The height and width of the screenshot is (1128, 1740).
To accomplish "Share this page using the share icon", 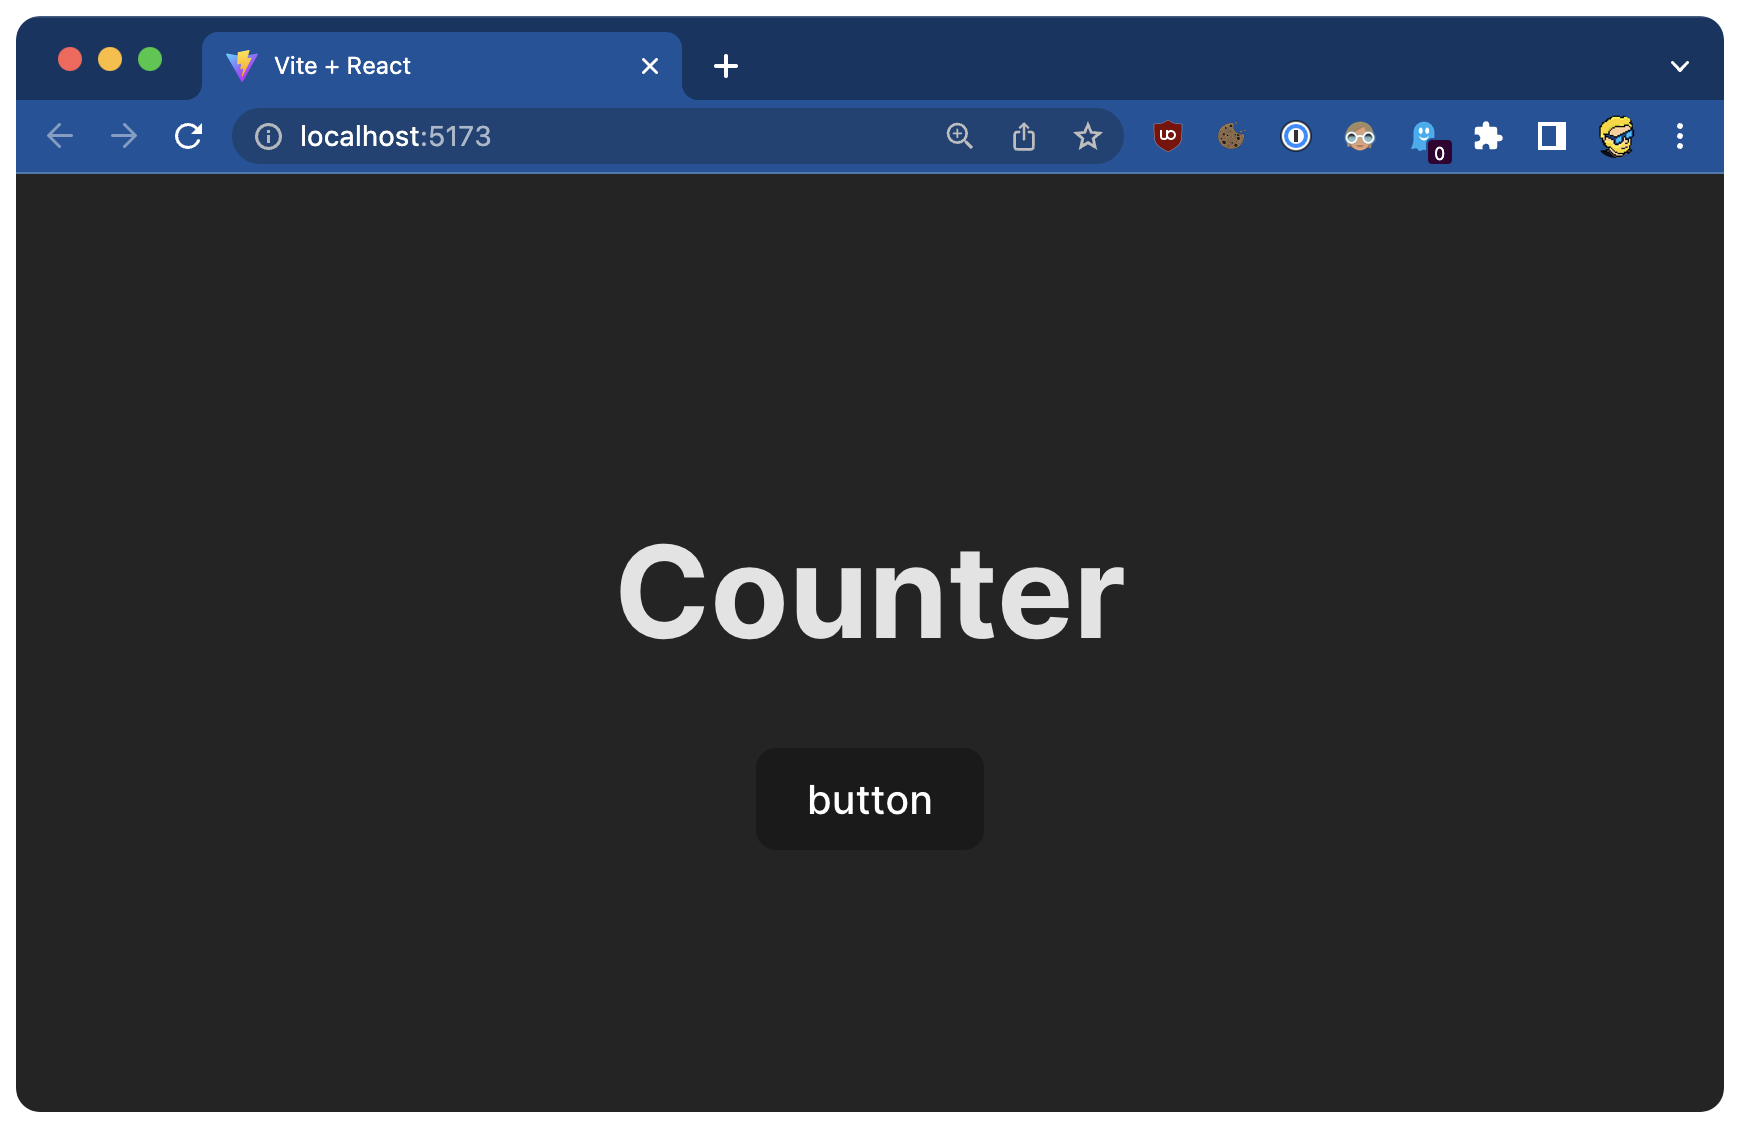I will pyautogui.click(x=1023, y=136).
